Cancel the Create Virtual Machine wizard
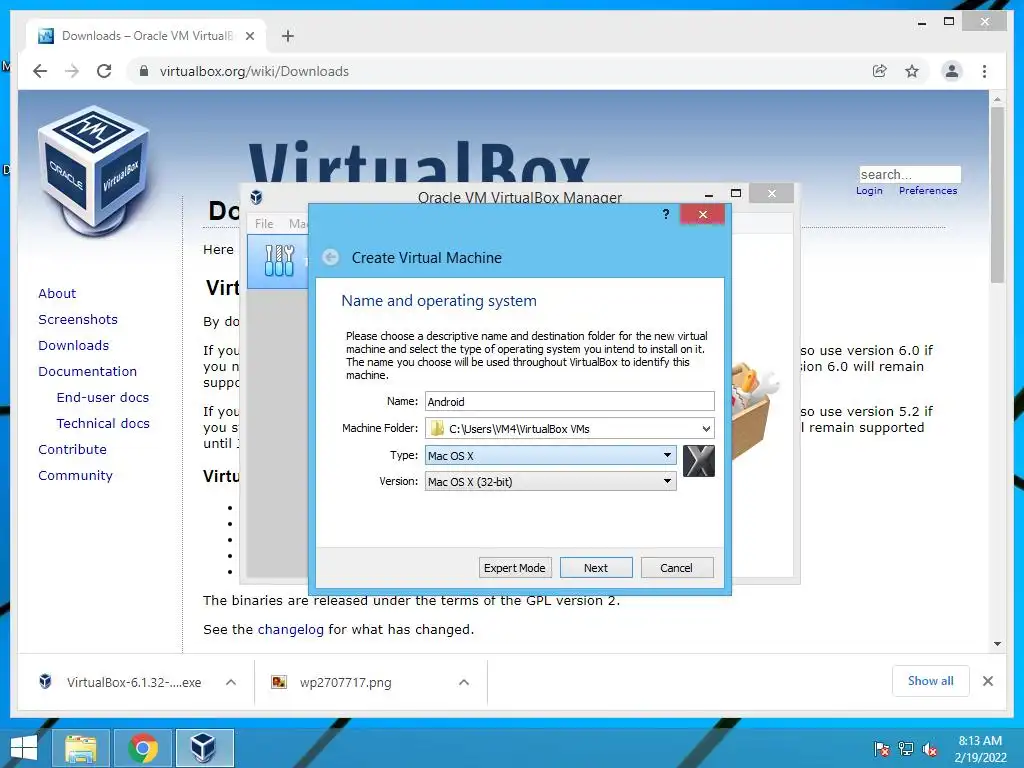This screenshot has width=1024, height=768. click(677, 568)
